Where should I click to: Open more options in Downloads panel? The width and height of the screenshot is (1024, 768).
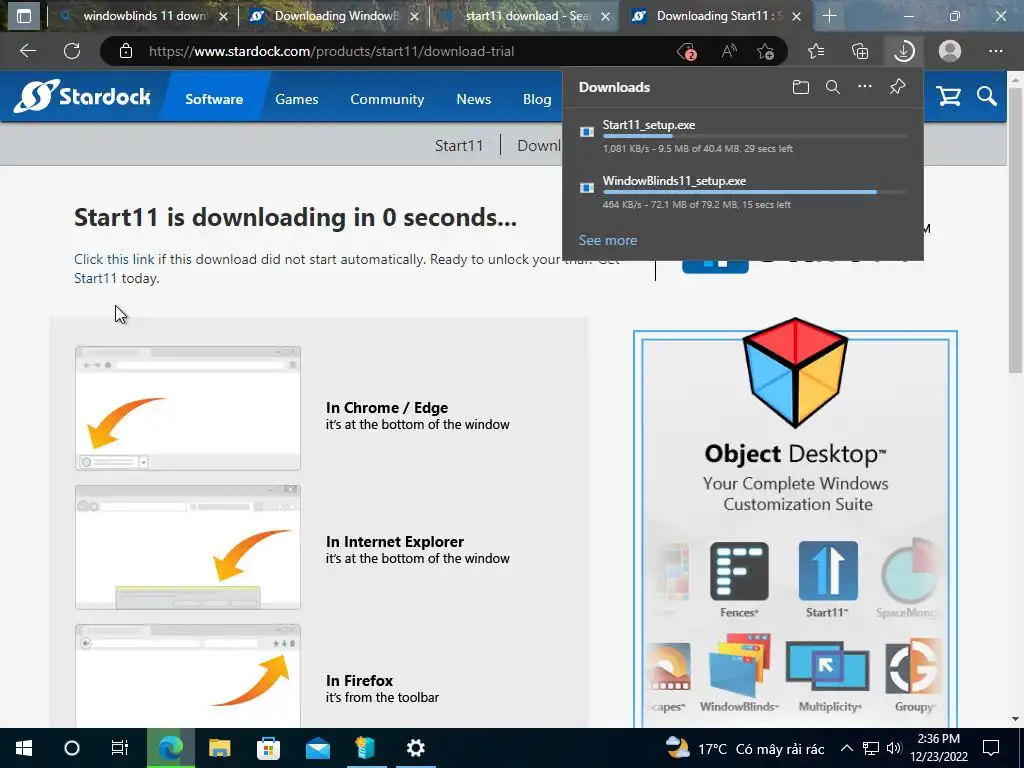[865, 86]
